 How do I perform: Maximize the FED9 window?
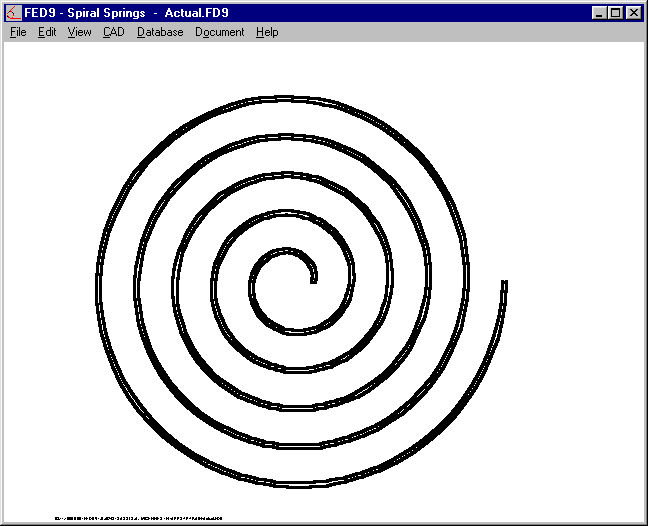[615, 13]
